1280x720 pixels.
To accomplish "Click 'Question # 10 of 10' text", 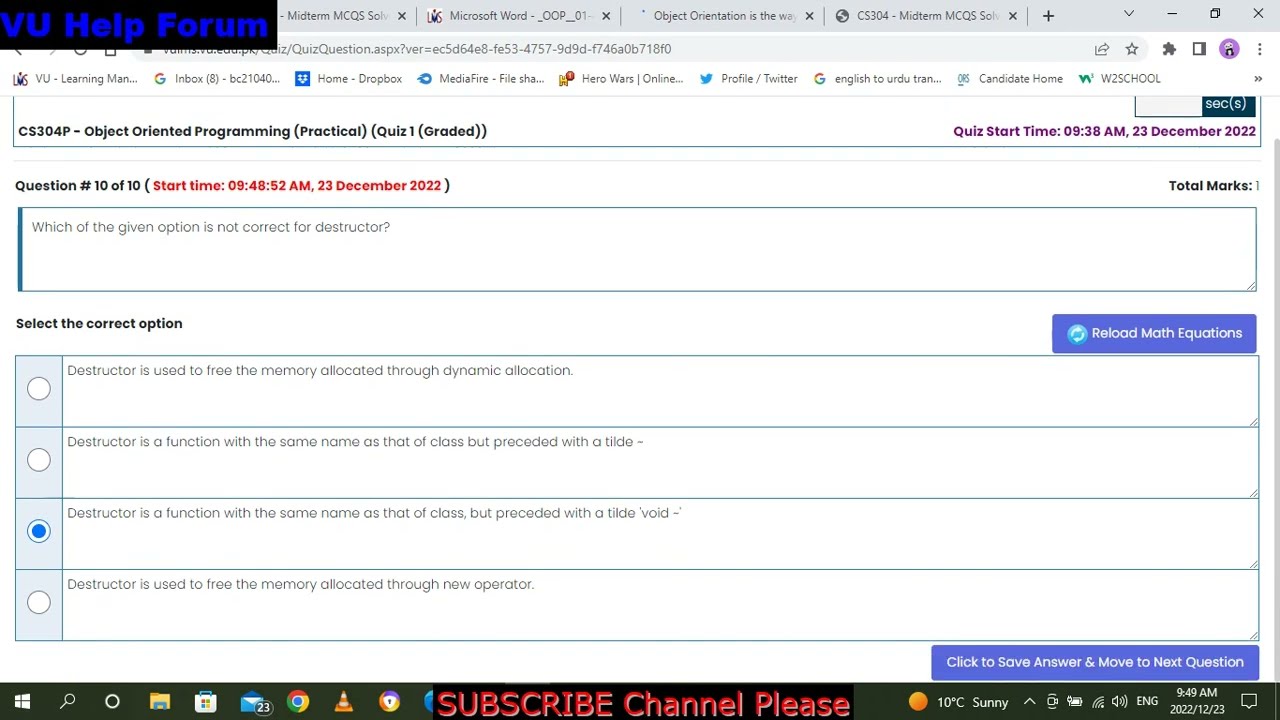I will 78,186.
